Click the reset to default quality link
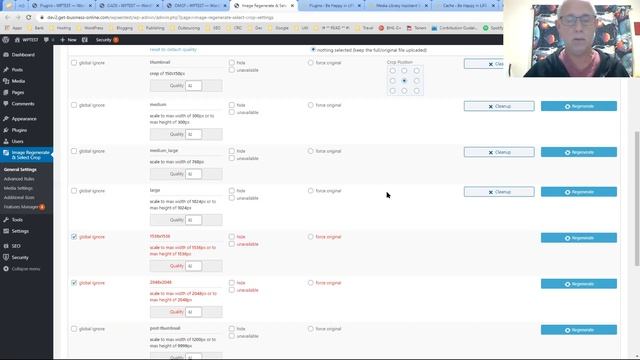The image size is (640, 360). (x=173, y=49)
